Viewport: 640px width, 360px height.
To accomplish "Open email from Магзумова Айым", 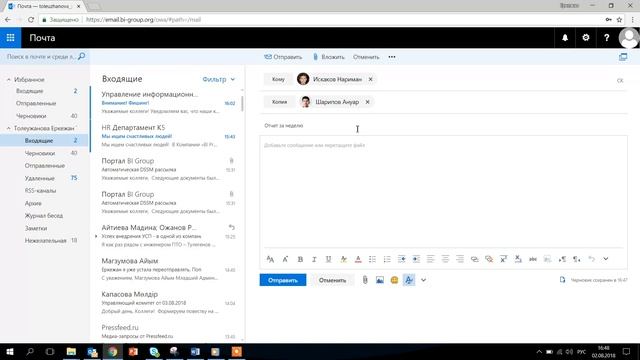I will [168, 269].
